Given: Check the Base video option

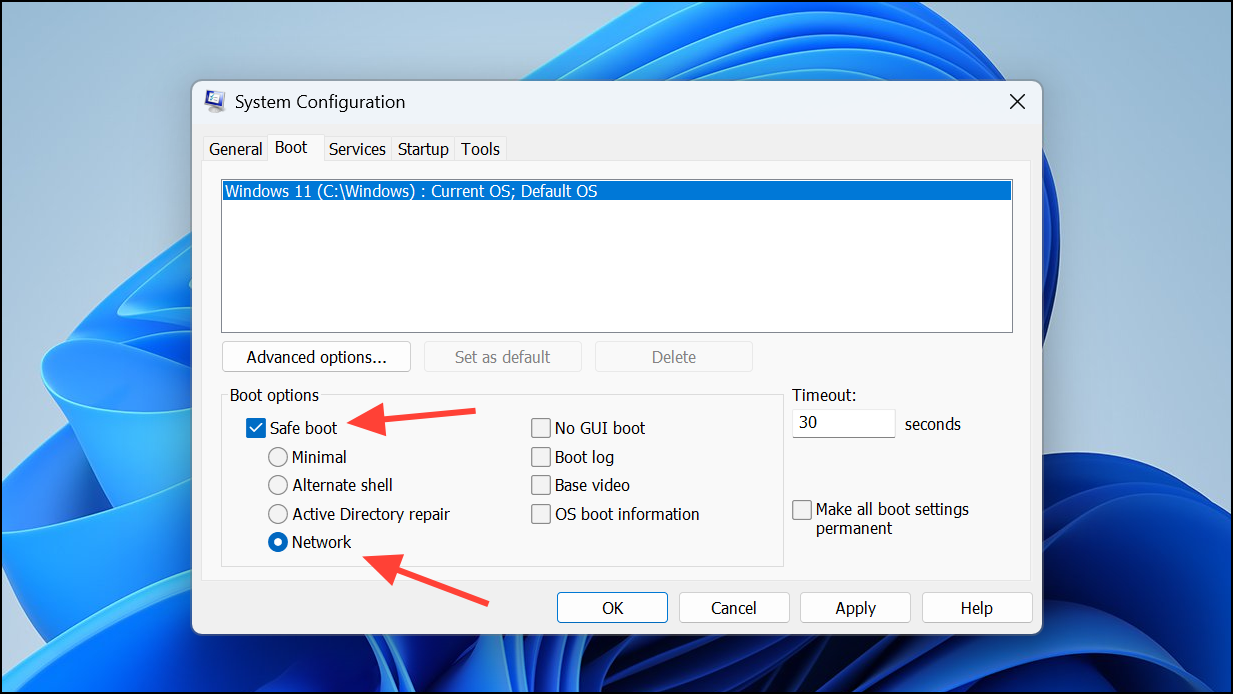Looking at the screenshot, I should click(541, 485).
